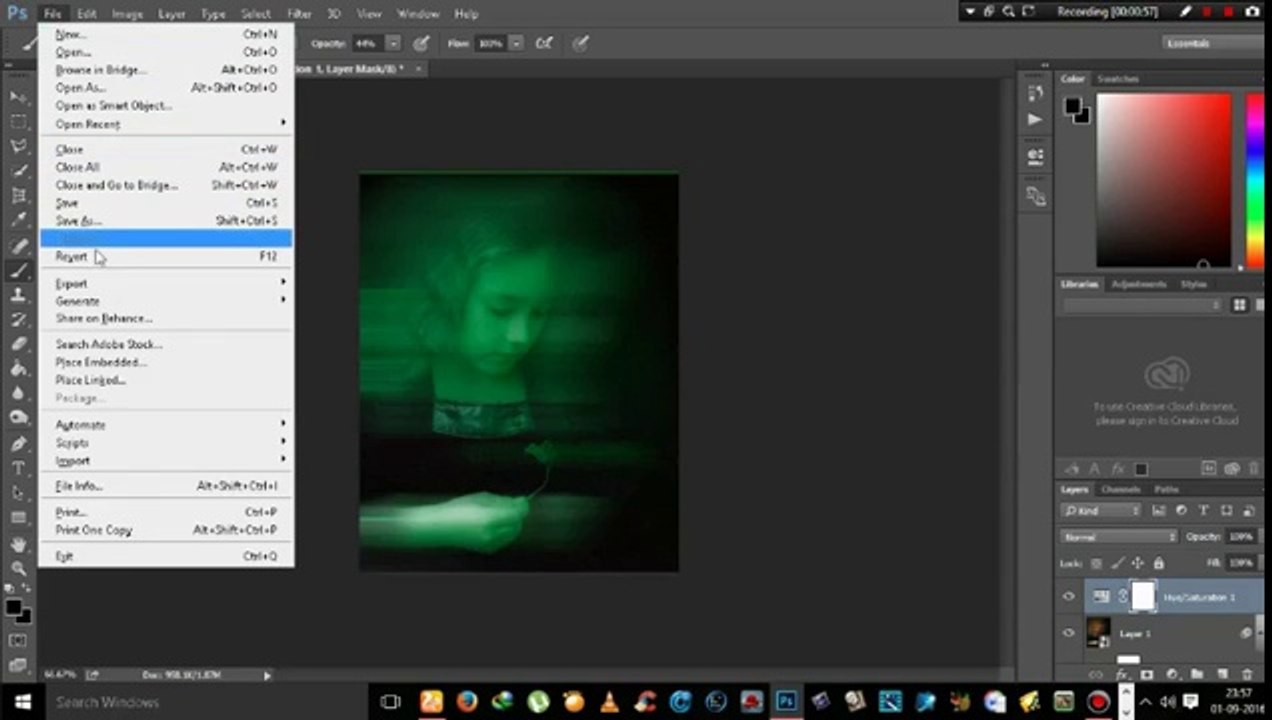Select the Paint Bucket tool

pos(18,369)
